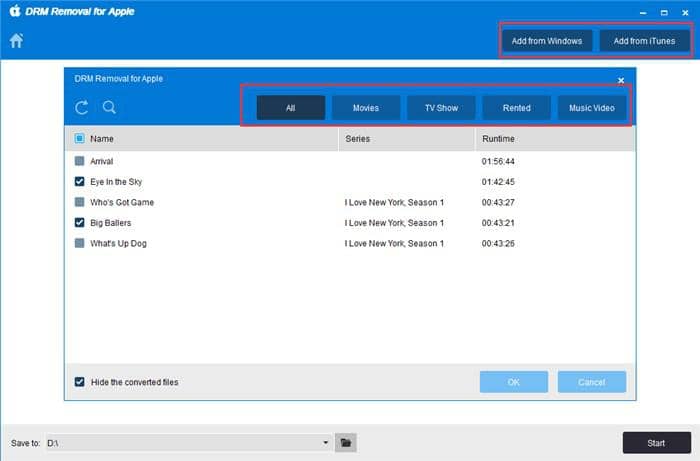Toggle Hide the converted files checkbox

(x=79, y=382)
